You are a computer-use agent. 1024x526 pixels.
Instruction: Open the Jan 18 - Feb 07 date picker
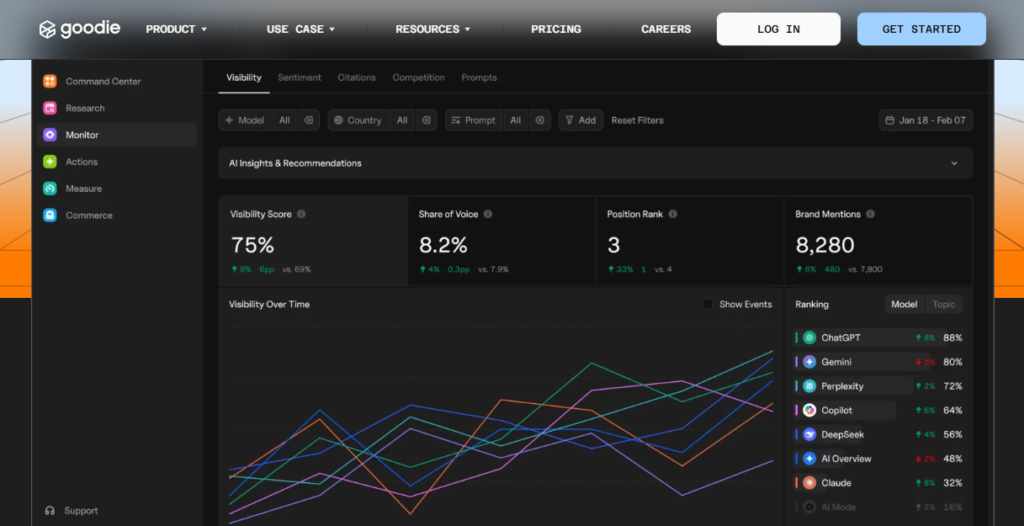tap(926, 120)
